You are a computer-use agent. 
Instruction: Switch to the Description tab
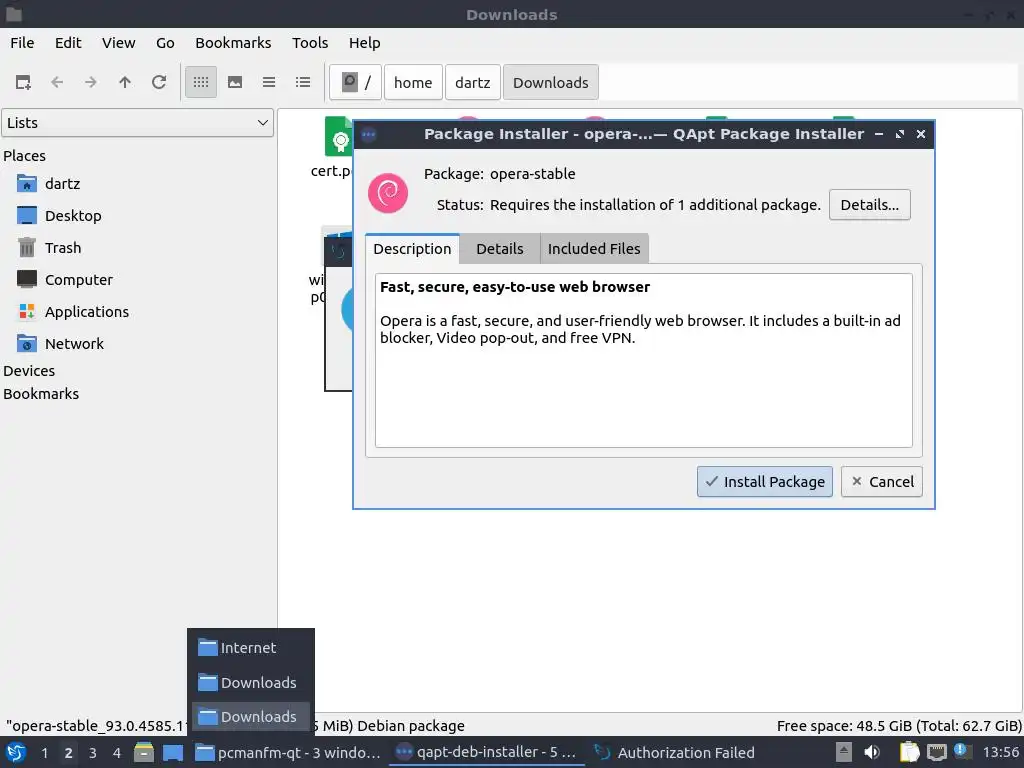tap(412, 249)
